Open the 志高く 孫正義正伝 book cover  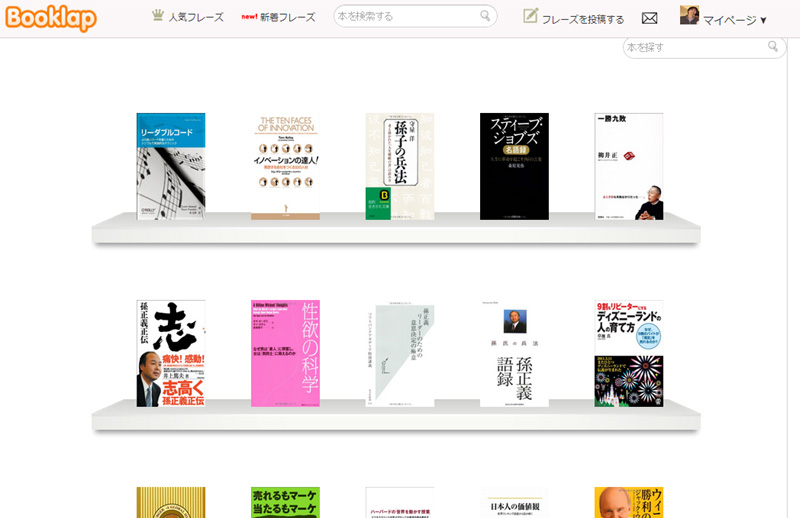(x=171, y=353)
